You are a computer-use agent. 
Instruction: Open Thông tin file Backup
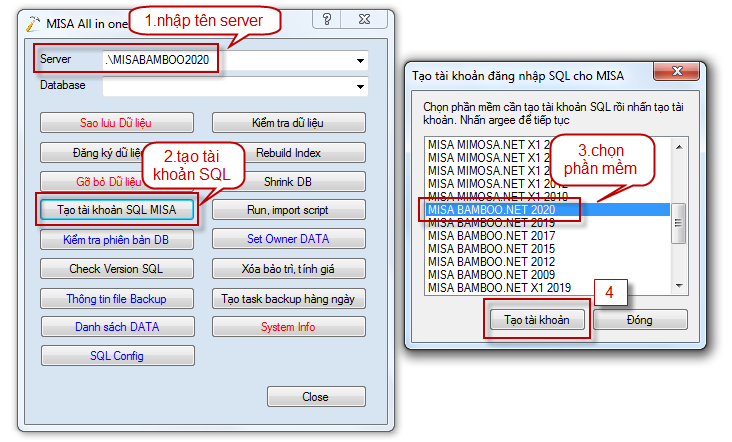[117, 299]
